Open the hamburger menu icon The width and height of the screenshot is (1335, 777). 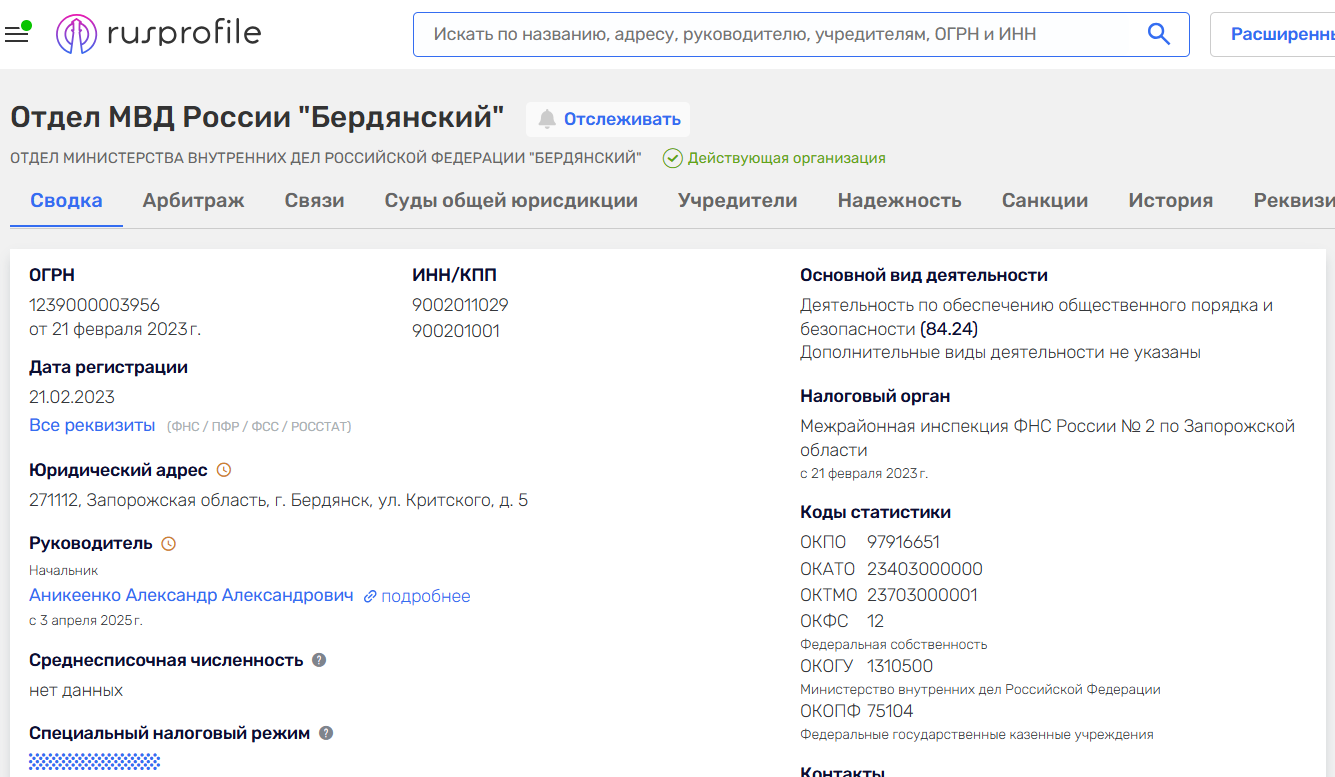pos(16,35)
